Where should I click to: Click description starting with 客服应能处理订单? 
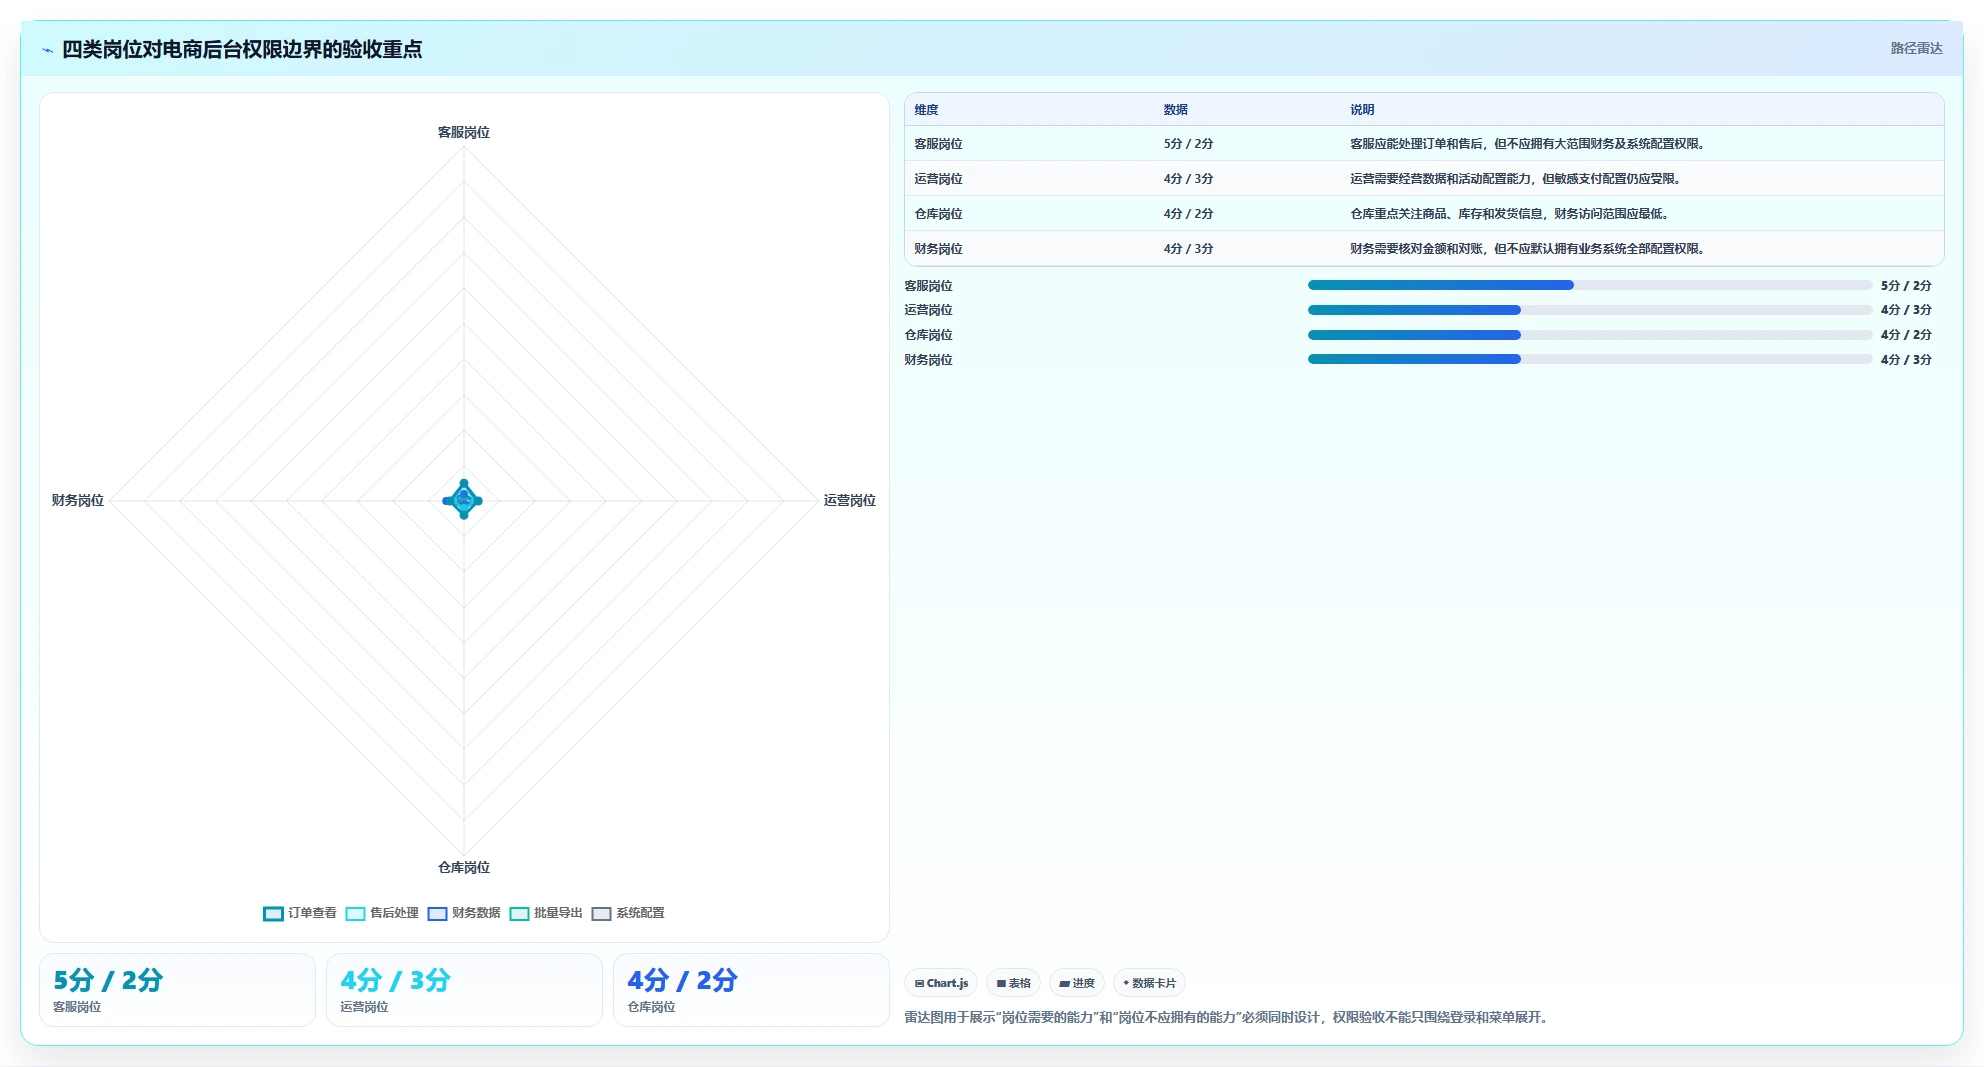coord(1527,144)
